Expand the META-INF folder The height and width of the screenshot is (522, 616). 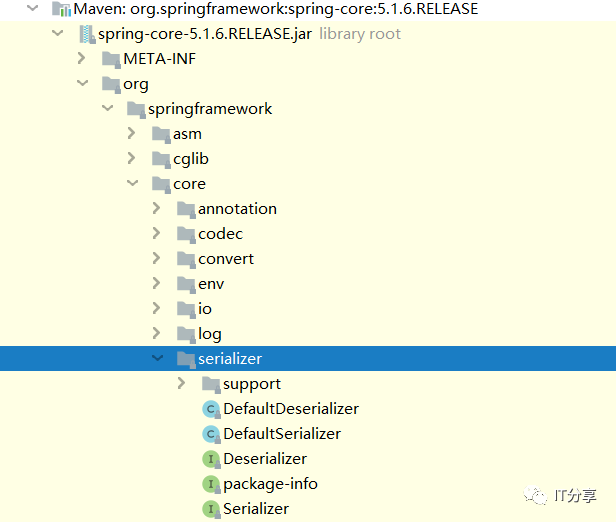point(82,58)
